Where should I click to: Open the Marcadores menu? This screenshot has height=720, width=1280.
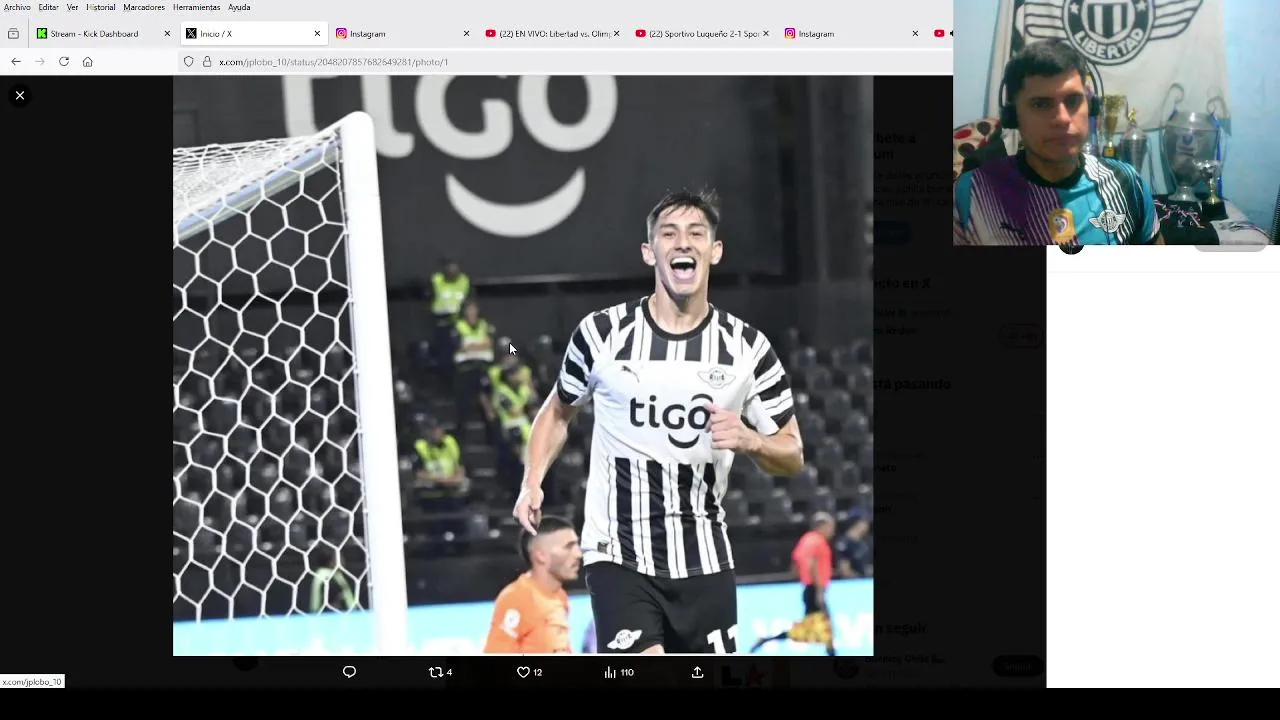144,7
